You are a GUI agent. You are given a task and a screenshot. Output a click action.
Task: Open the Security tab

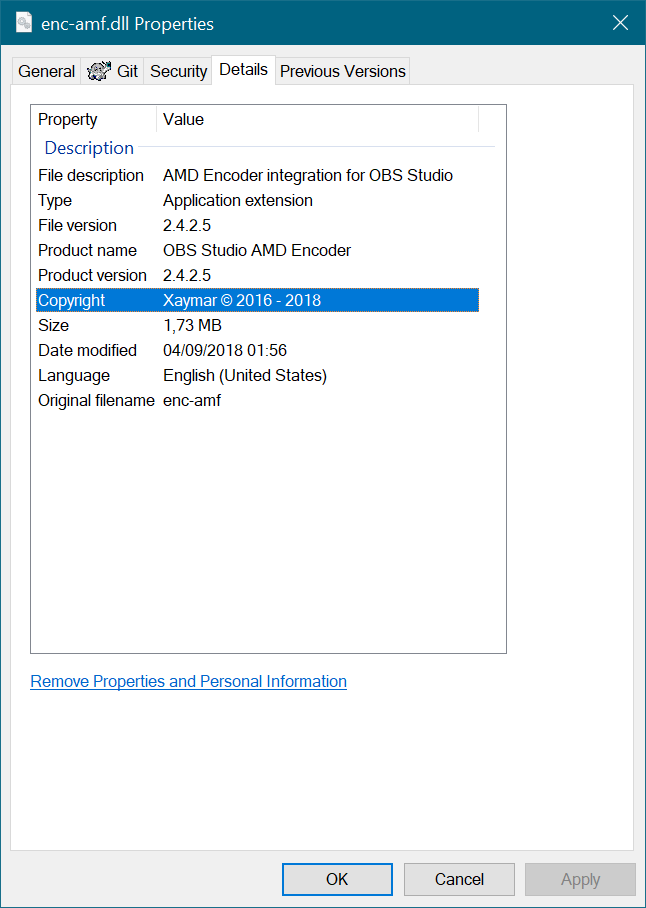pyautogui.click(x=178, y=71)
